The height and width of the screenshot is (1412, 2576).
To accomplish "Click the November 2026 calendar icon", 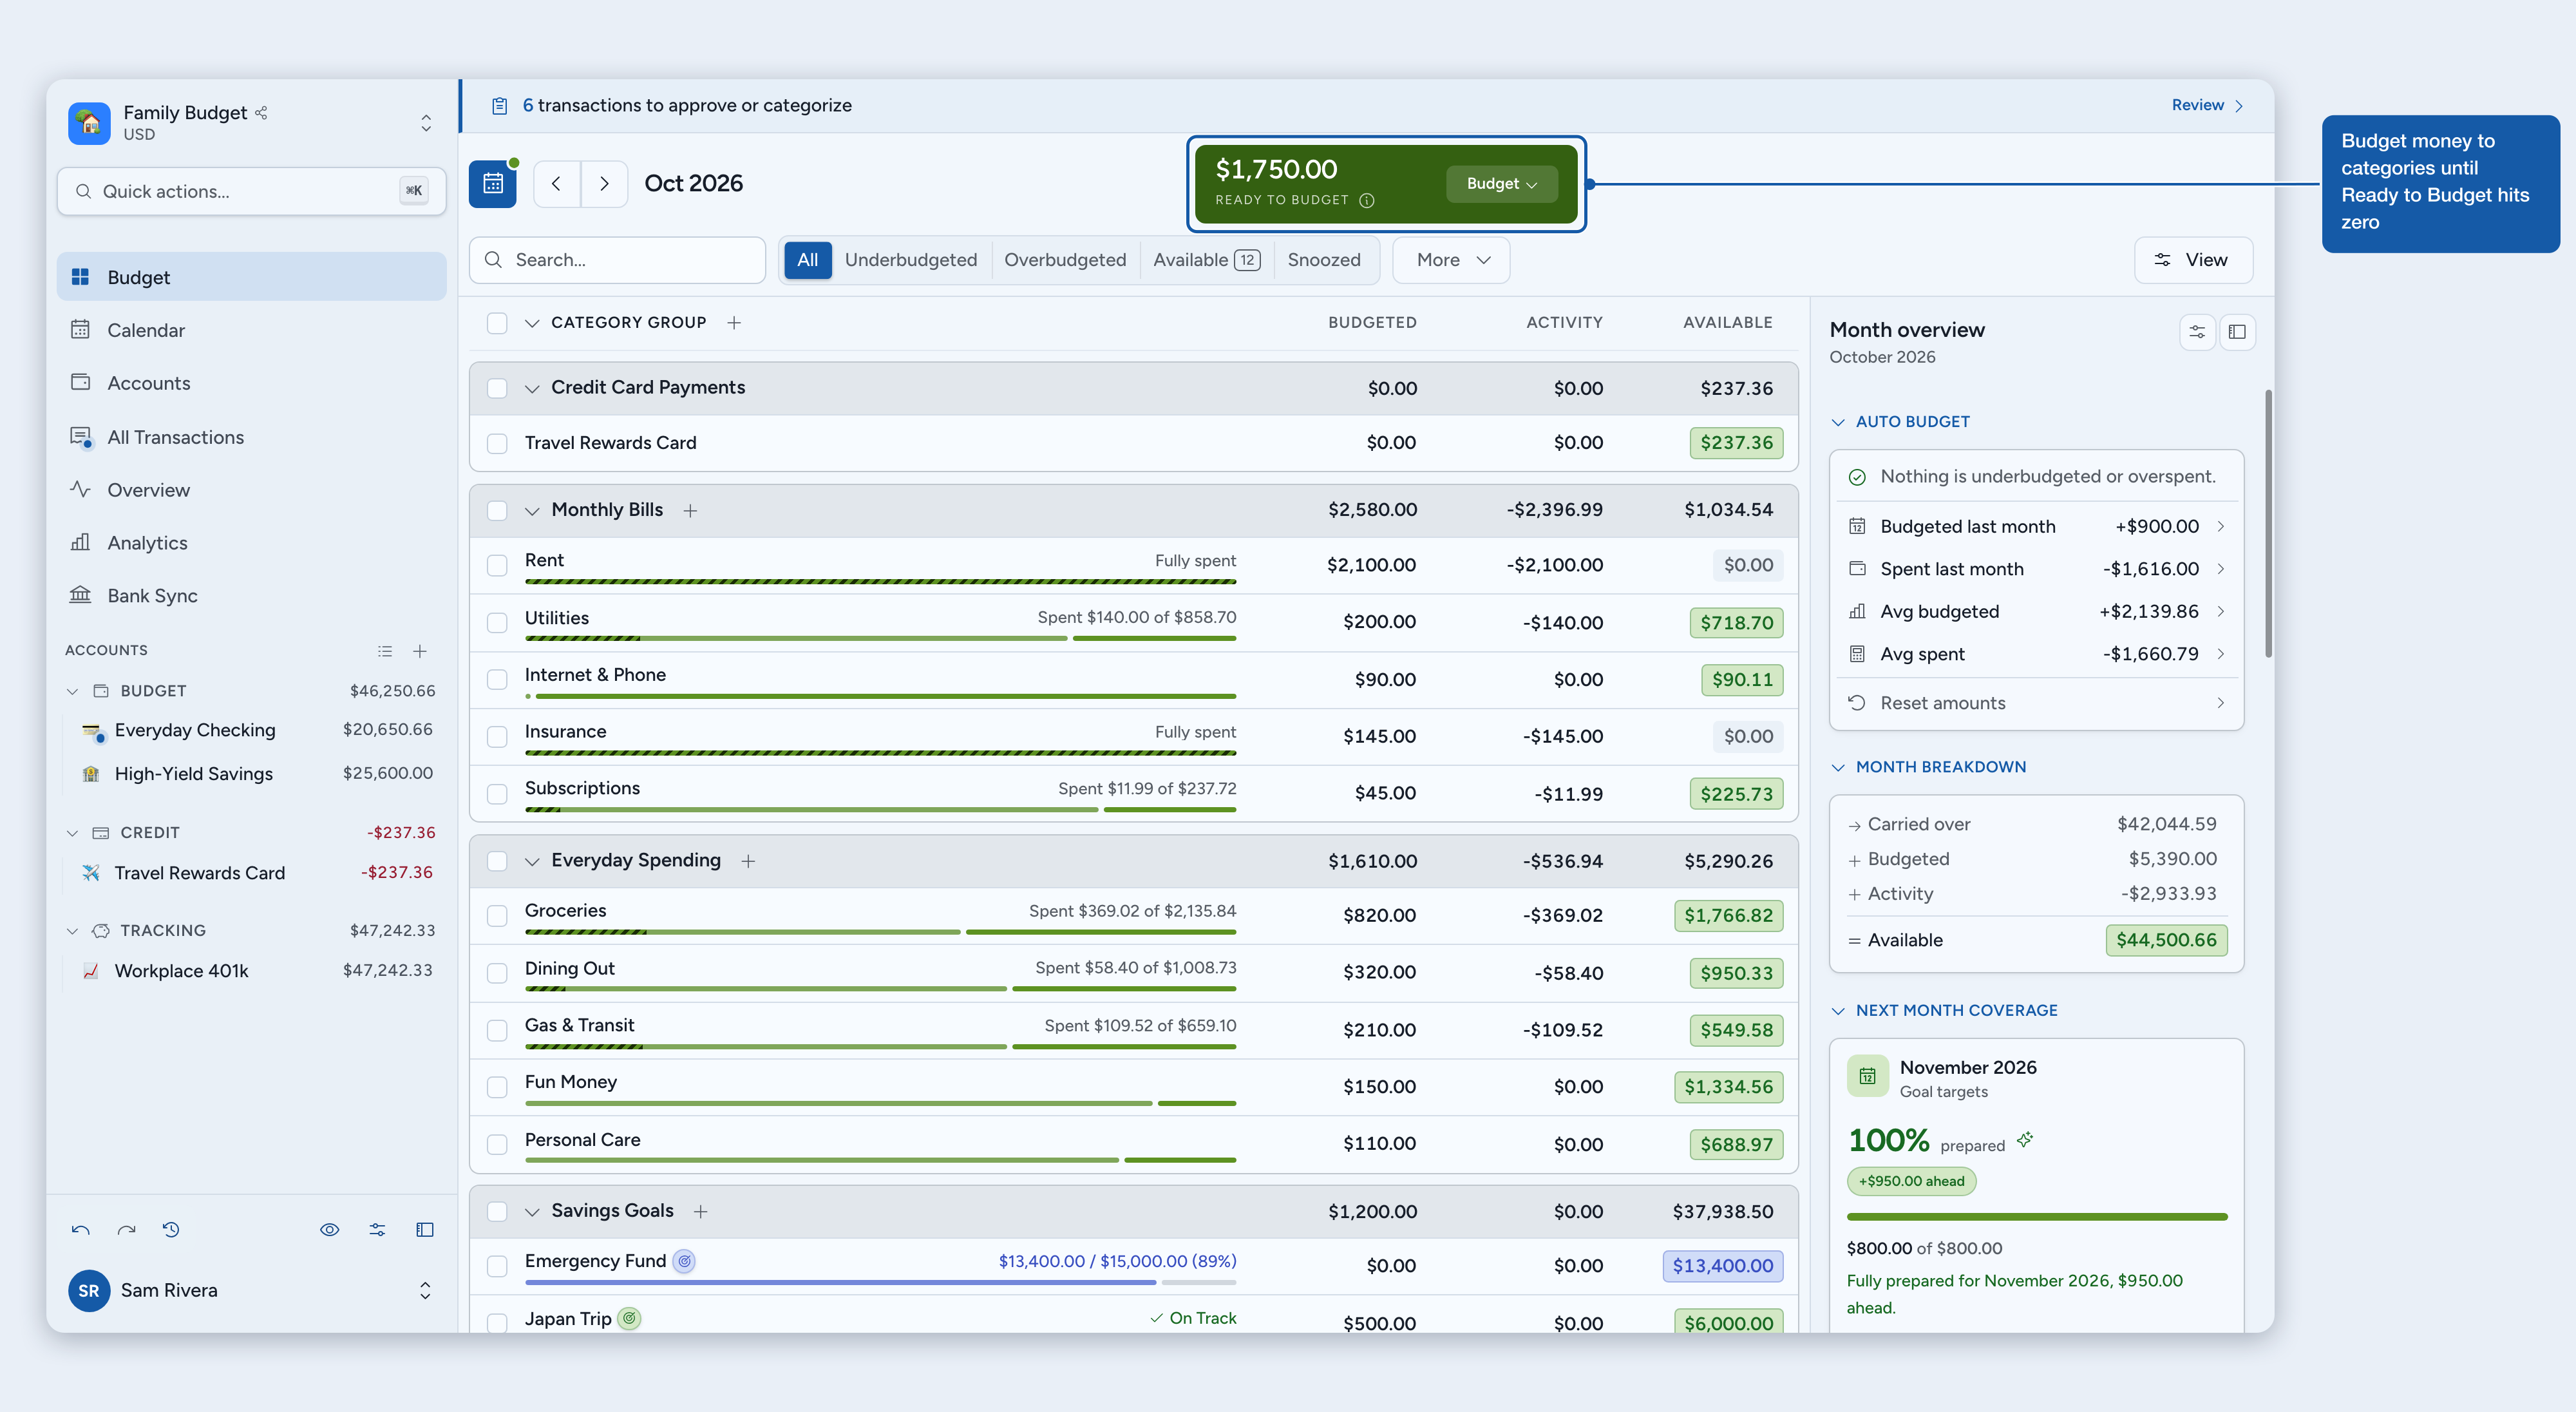I will tap(1867, 1076).
